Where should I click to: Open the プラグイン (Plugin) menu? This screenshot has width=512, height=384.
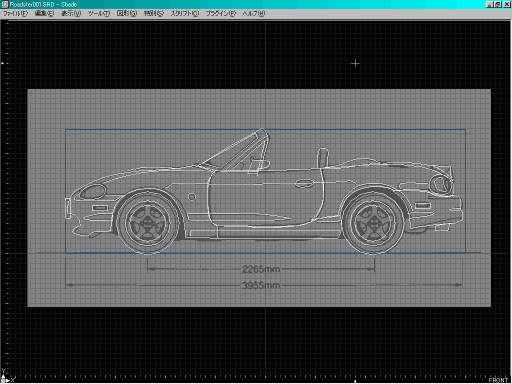pyautogui.click(x=221, y=13)
